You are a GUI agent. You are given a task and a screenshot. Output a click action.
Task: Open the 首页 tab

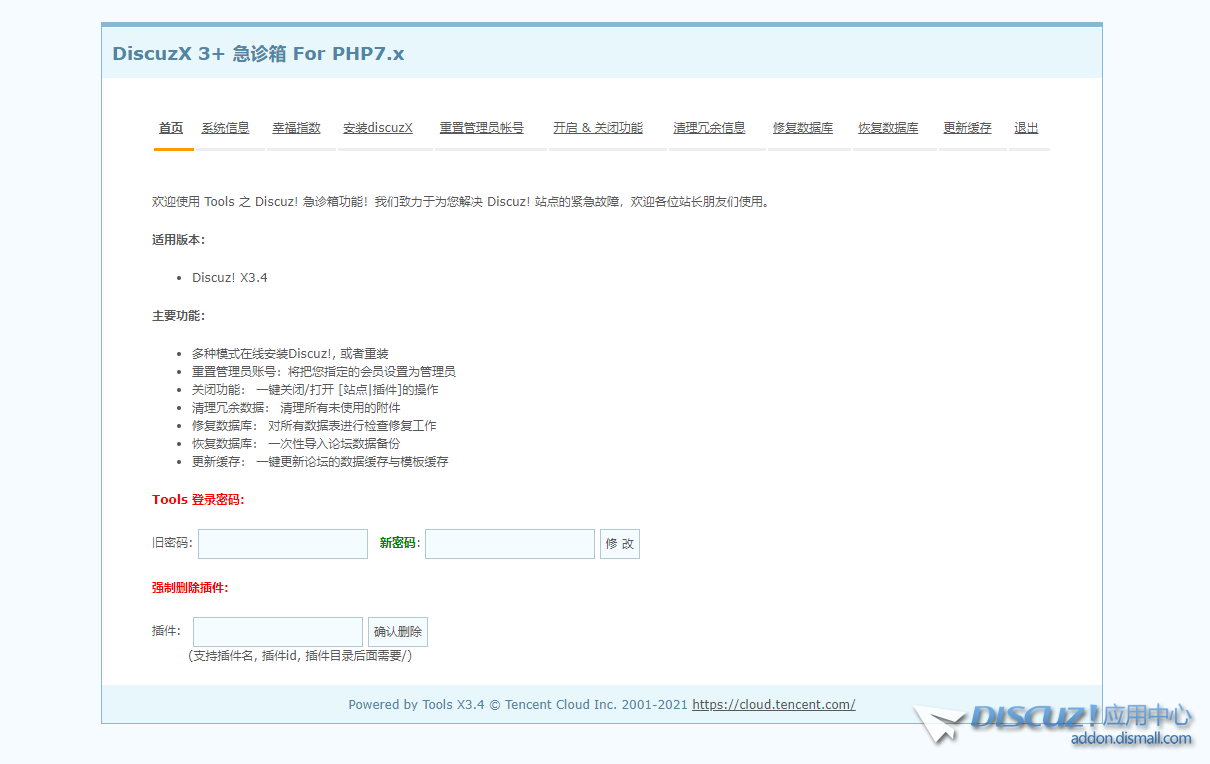tap(171, 128)
